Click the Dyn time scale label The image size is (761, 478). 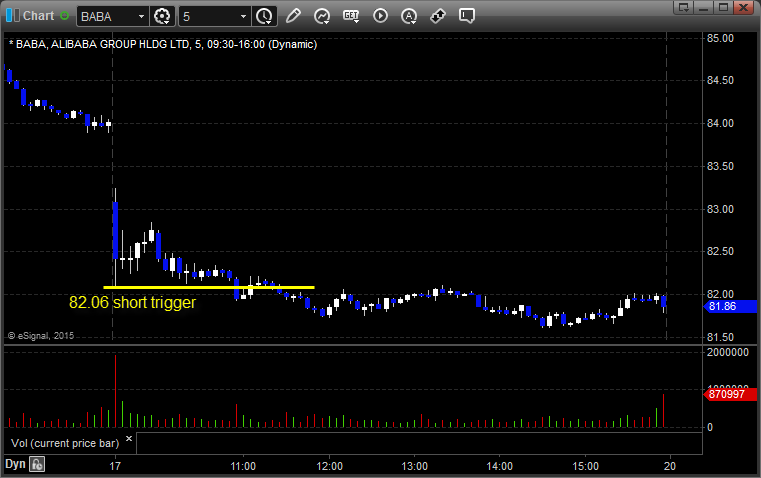[15, 464]
